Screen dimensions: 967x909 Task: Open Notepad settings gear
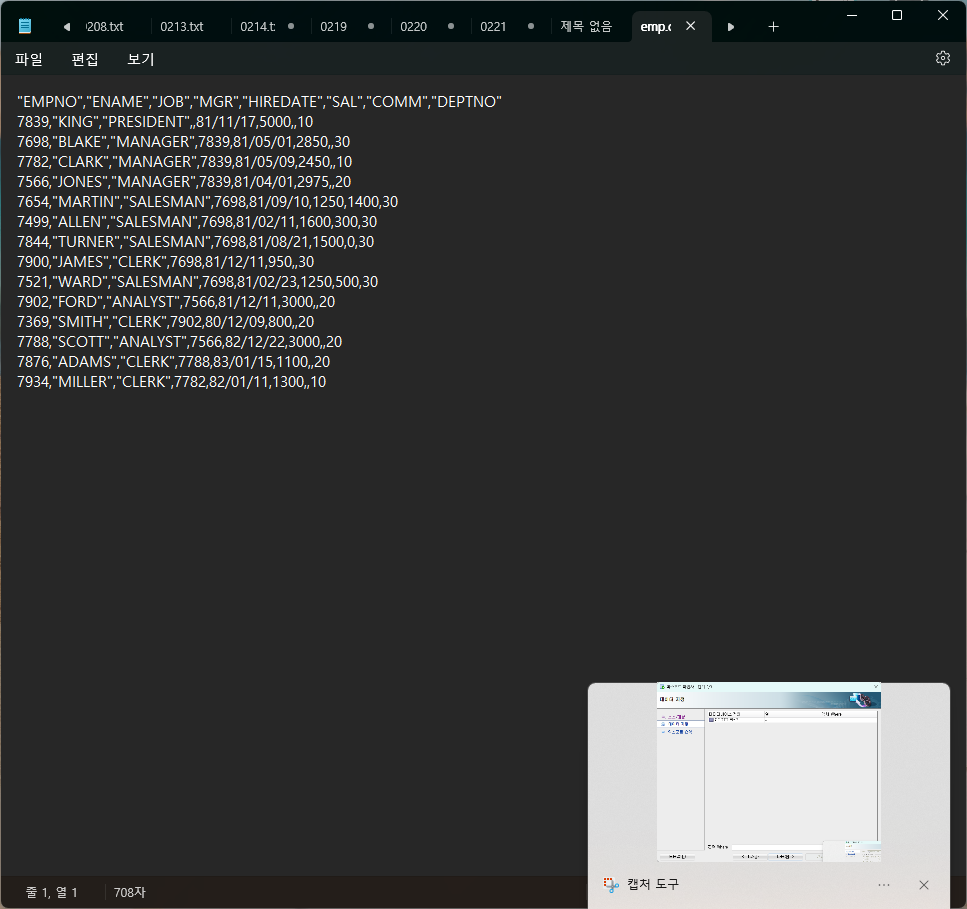click(x=942, y=58)
